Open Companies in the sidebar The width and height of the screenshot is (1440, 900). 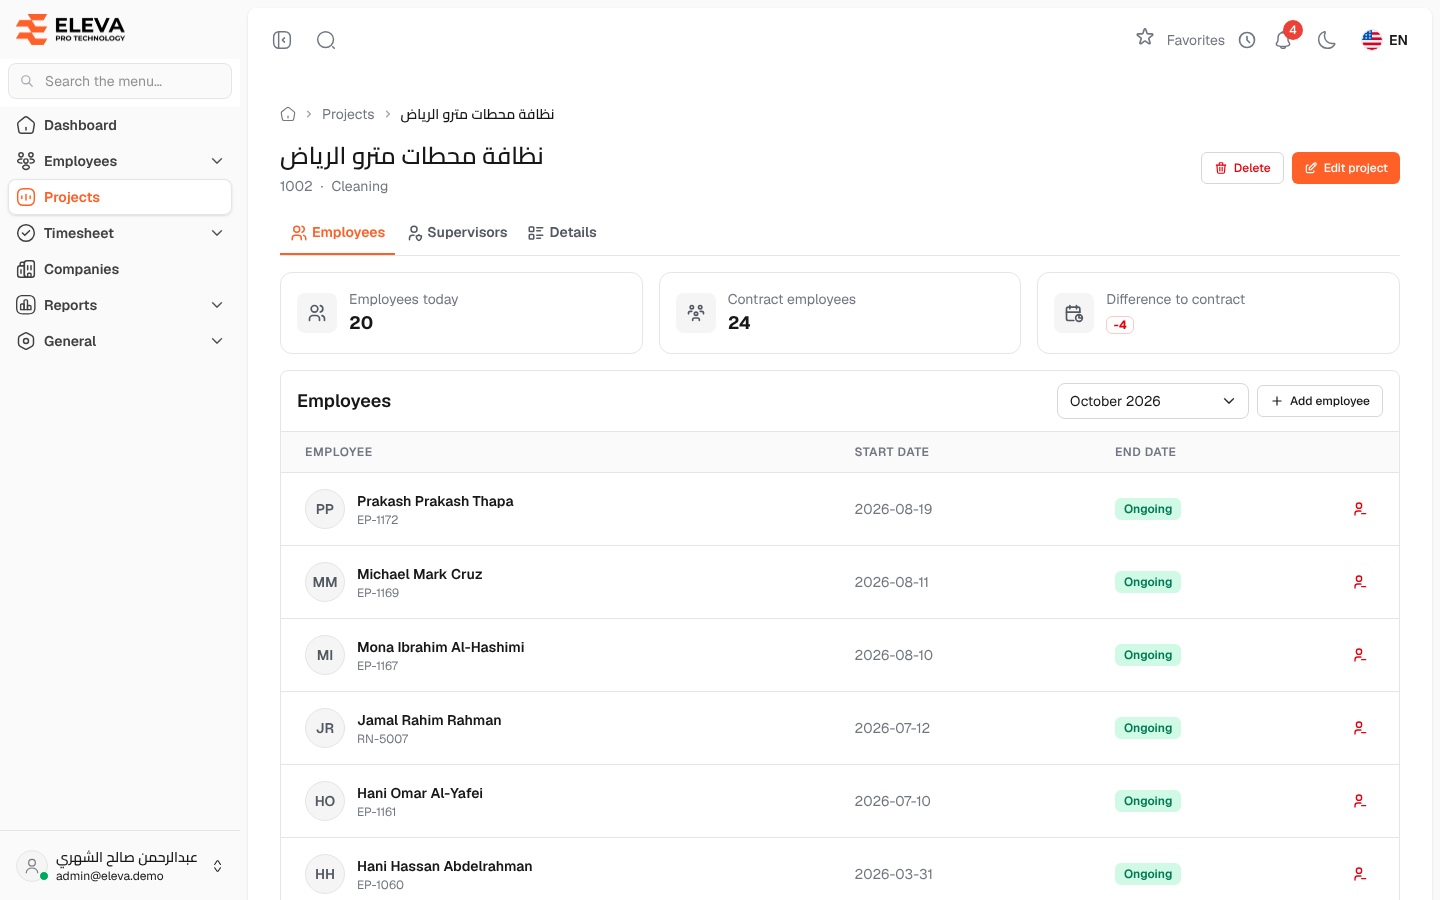coord(120,269)
